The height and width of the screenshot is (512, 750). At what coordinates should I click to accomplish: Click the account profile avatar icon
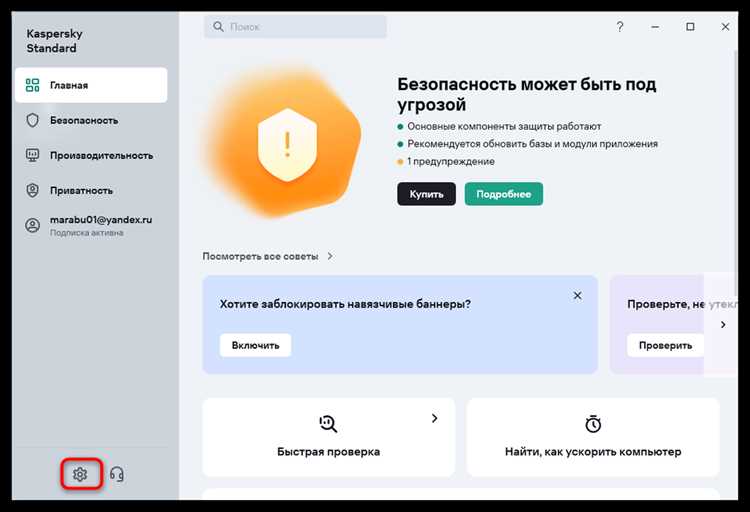(x=33, y=225)
